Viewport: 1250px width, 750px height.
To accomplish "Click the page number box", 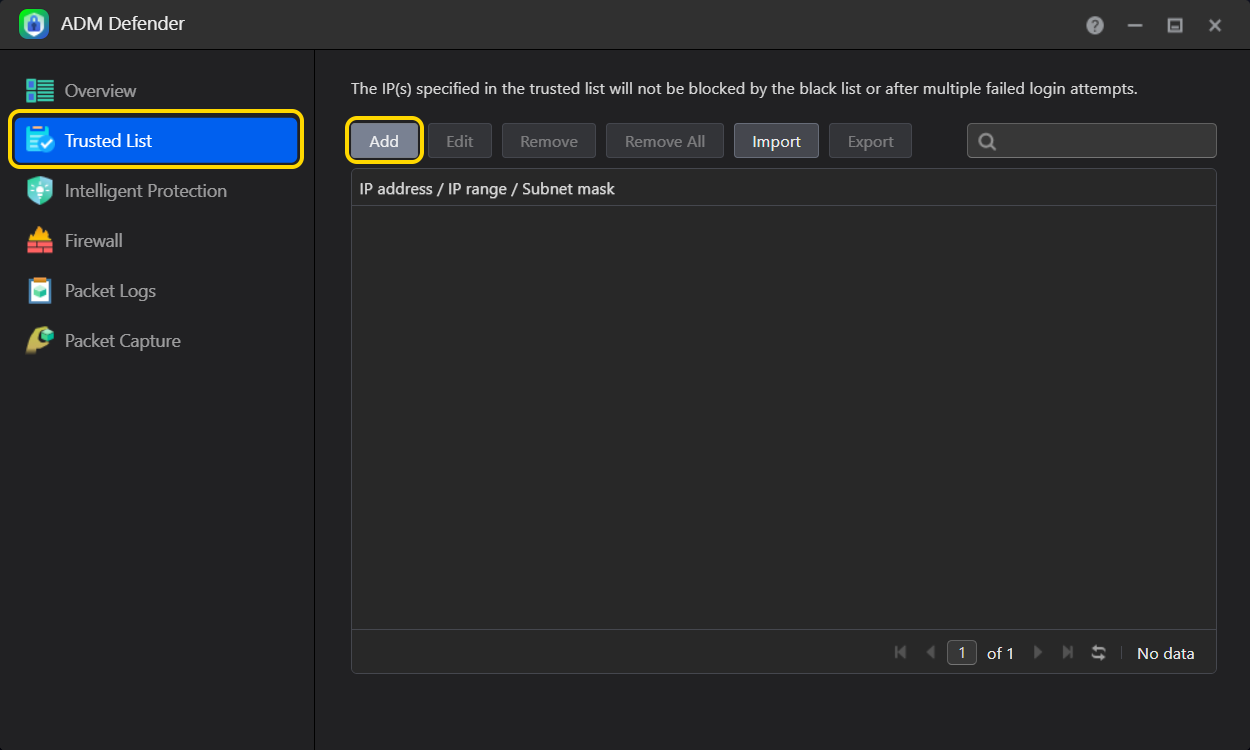I will point(962,653).
